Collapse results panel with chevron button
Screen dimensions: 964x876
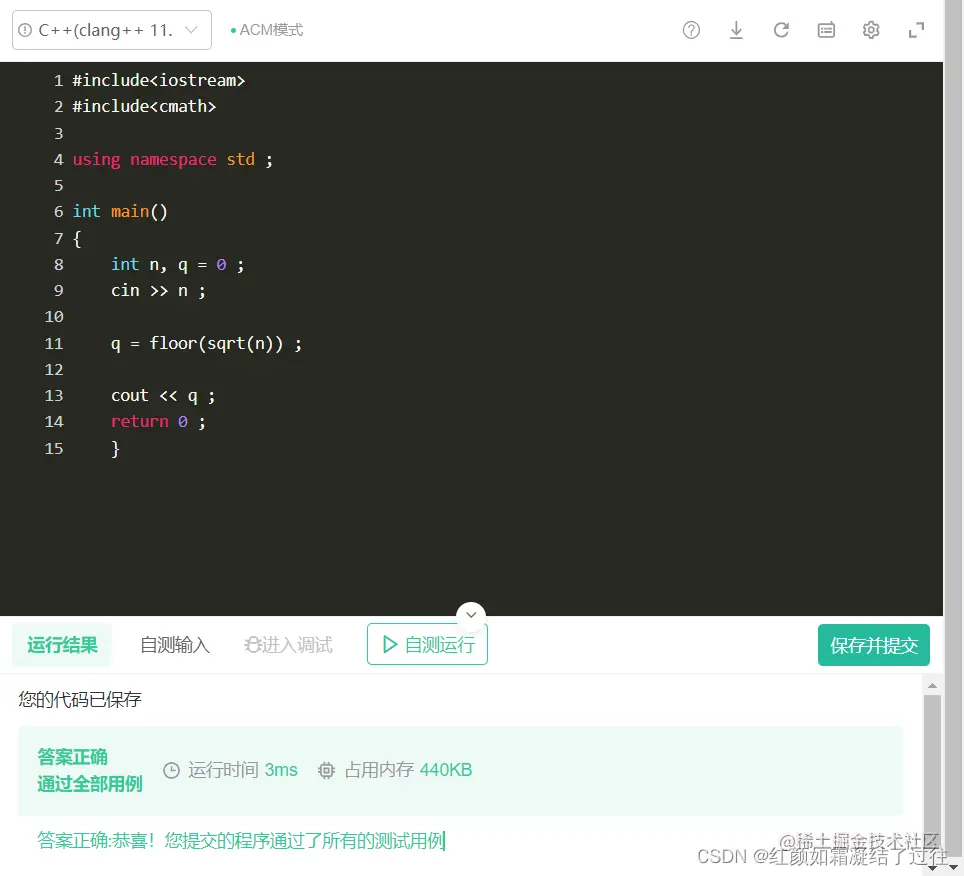471,615
